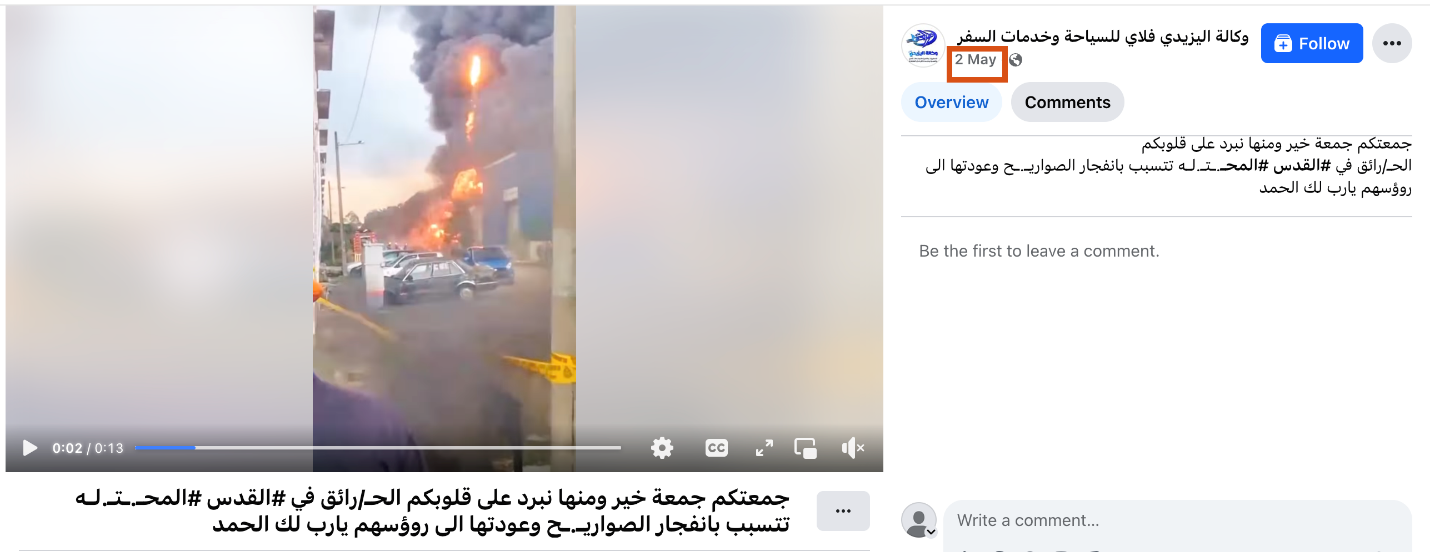Open the page profile picture
Viewport: 1430px width, 552px height.
[x=922, y=45]
